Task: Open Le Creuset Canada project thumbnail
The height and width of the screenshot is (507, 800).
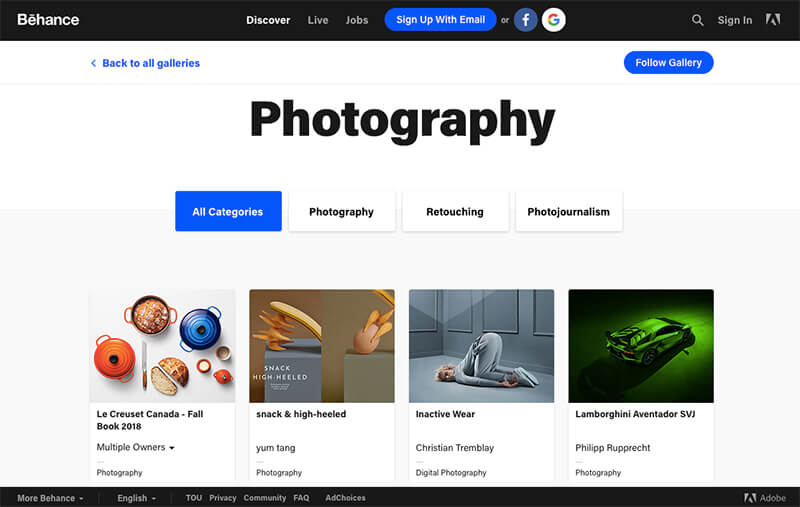Action: (162, 346)
